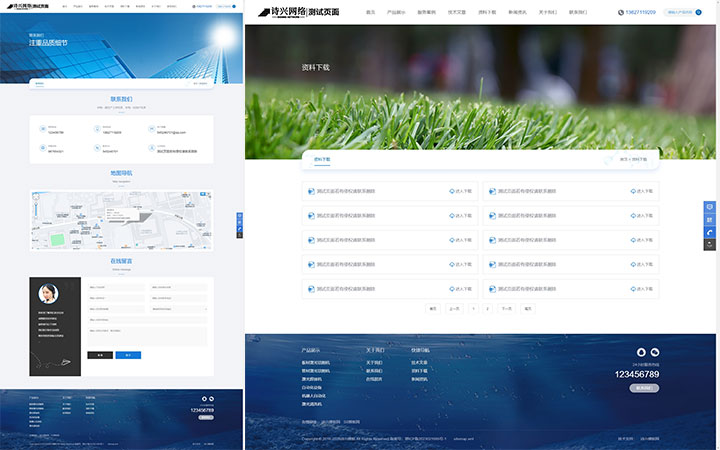The image size is (720, 450).
Task: Click the customer service avatar in message form
Action: (x=48, y=293)
